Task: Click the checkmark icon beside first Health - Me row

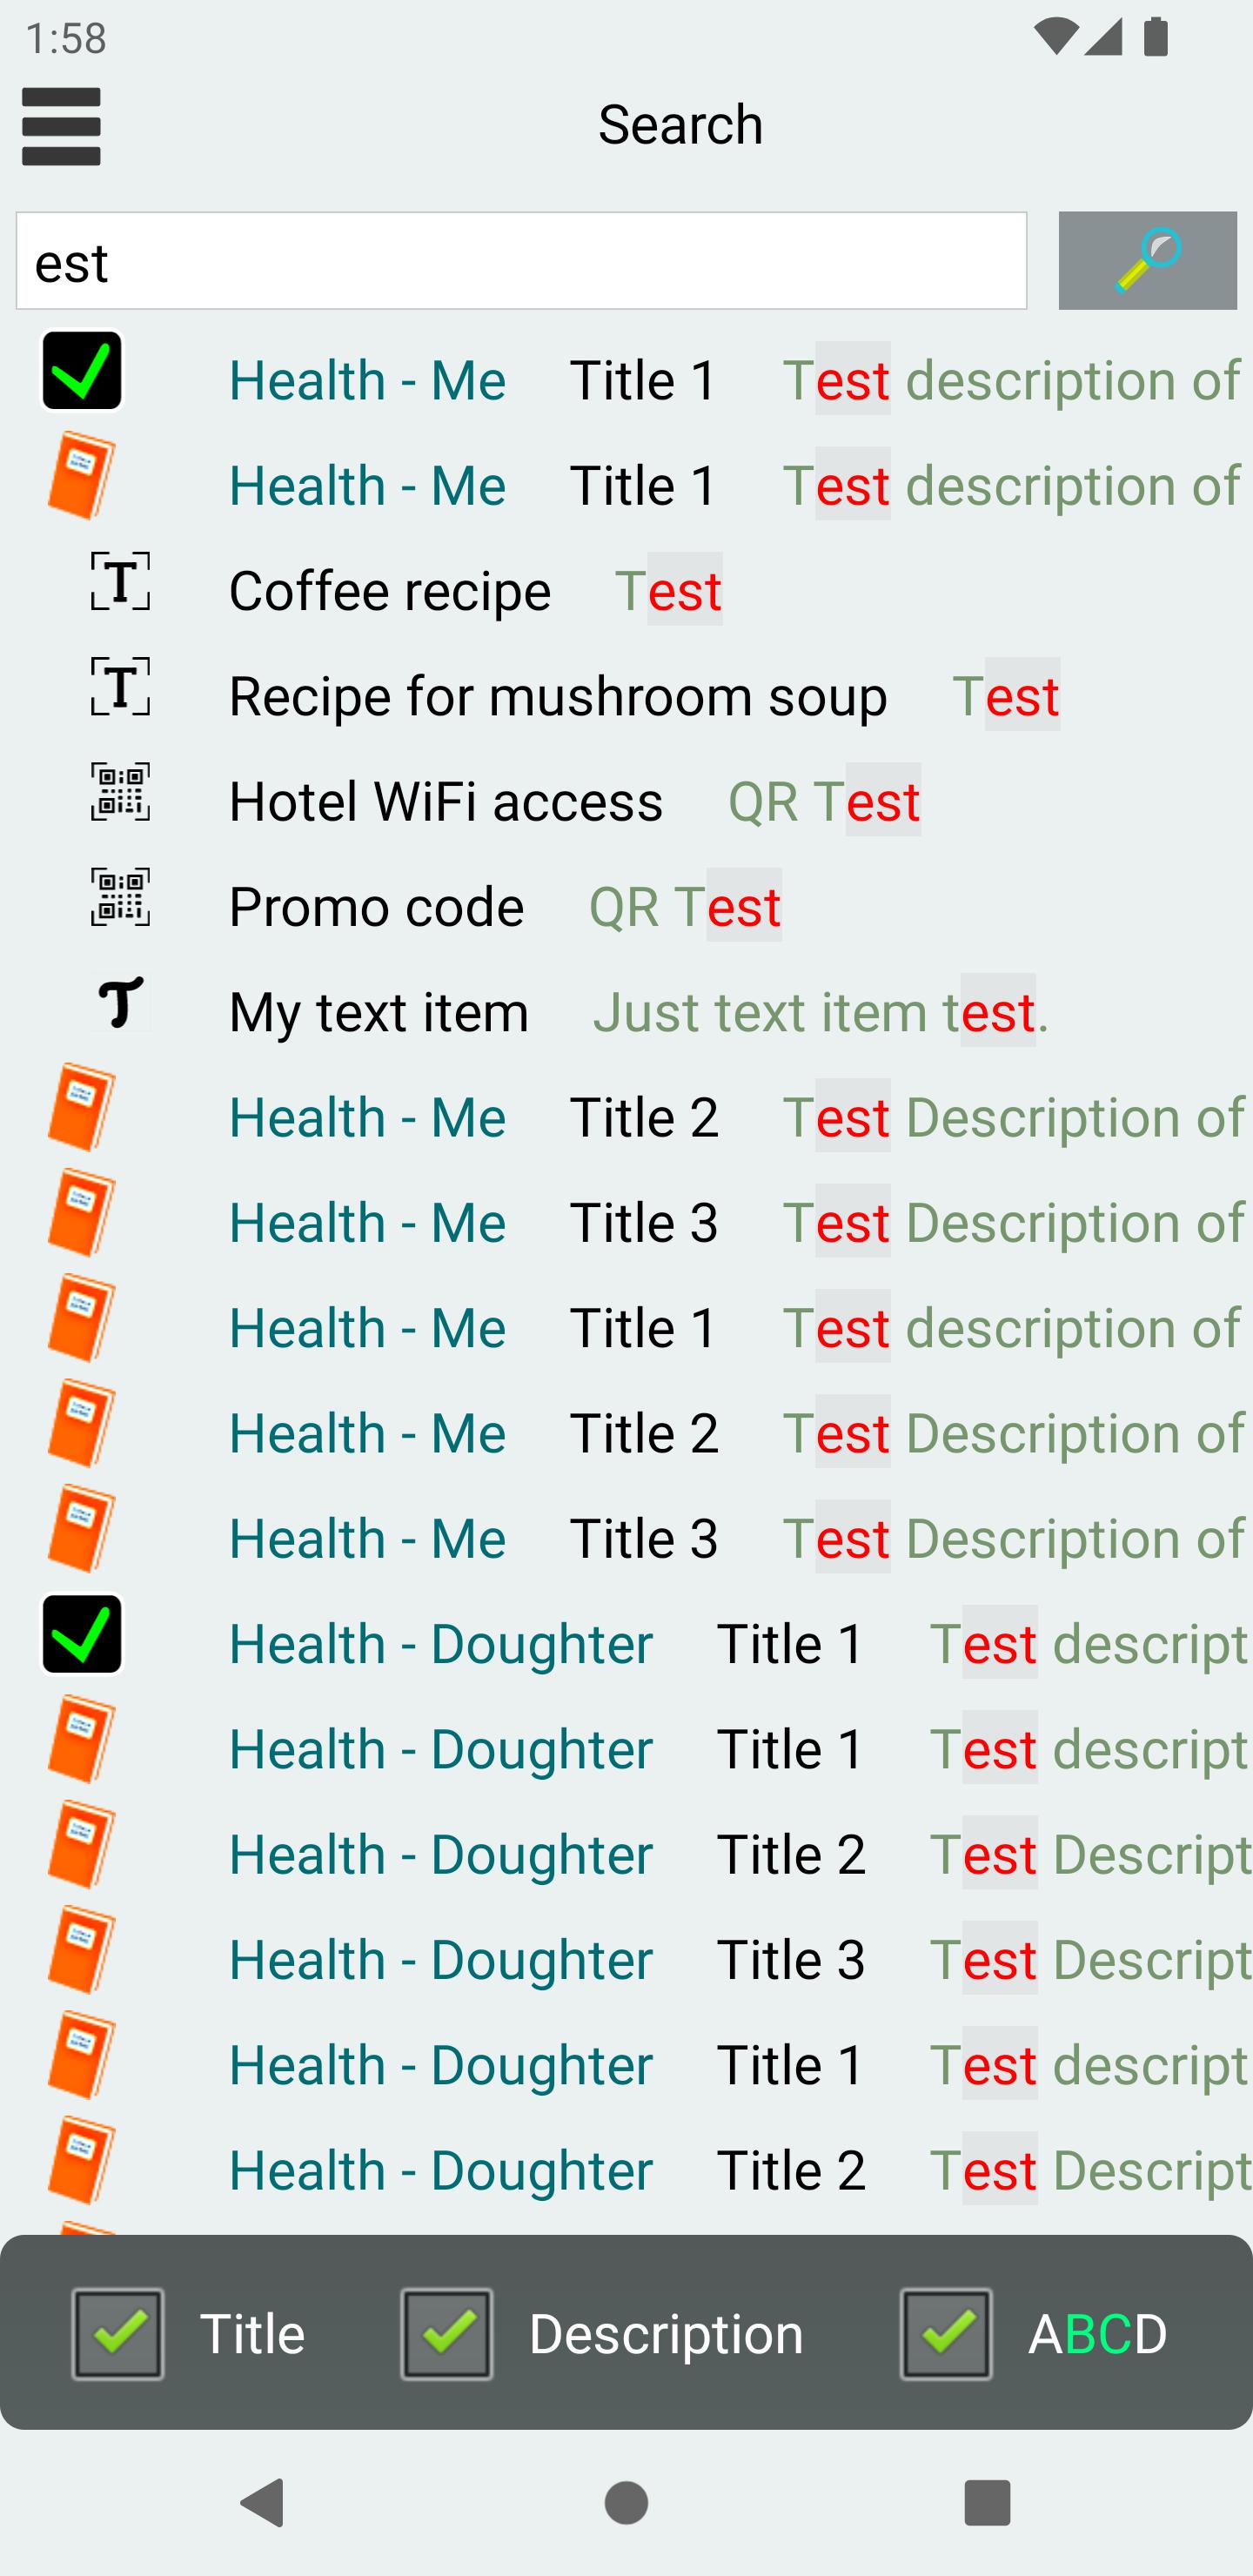Action: point(82,371)
